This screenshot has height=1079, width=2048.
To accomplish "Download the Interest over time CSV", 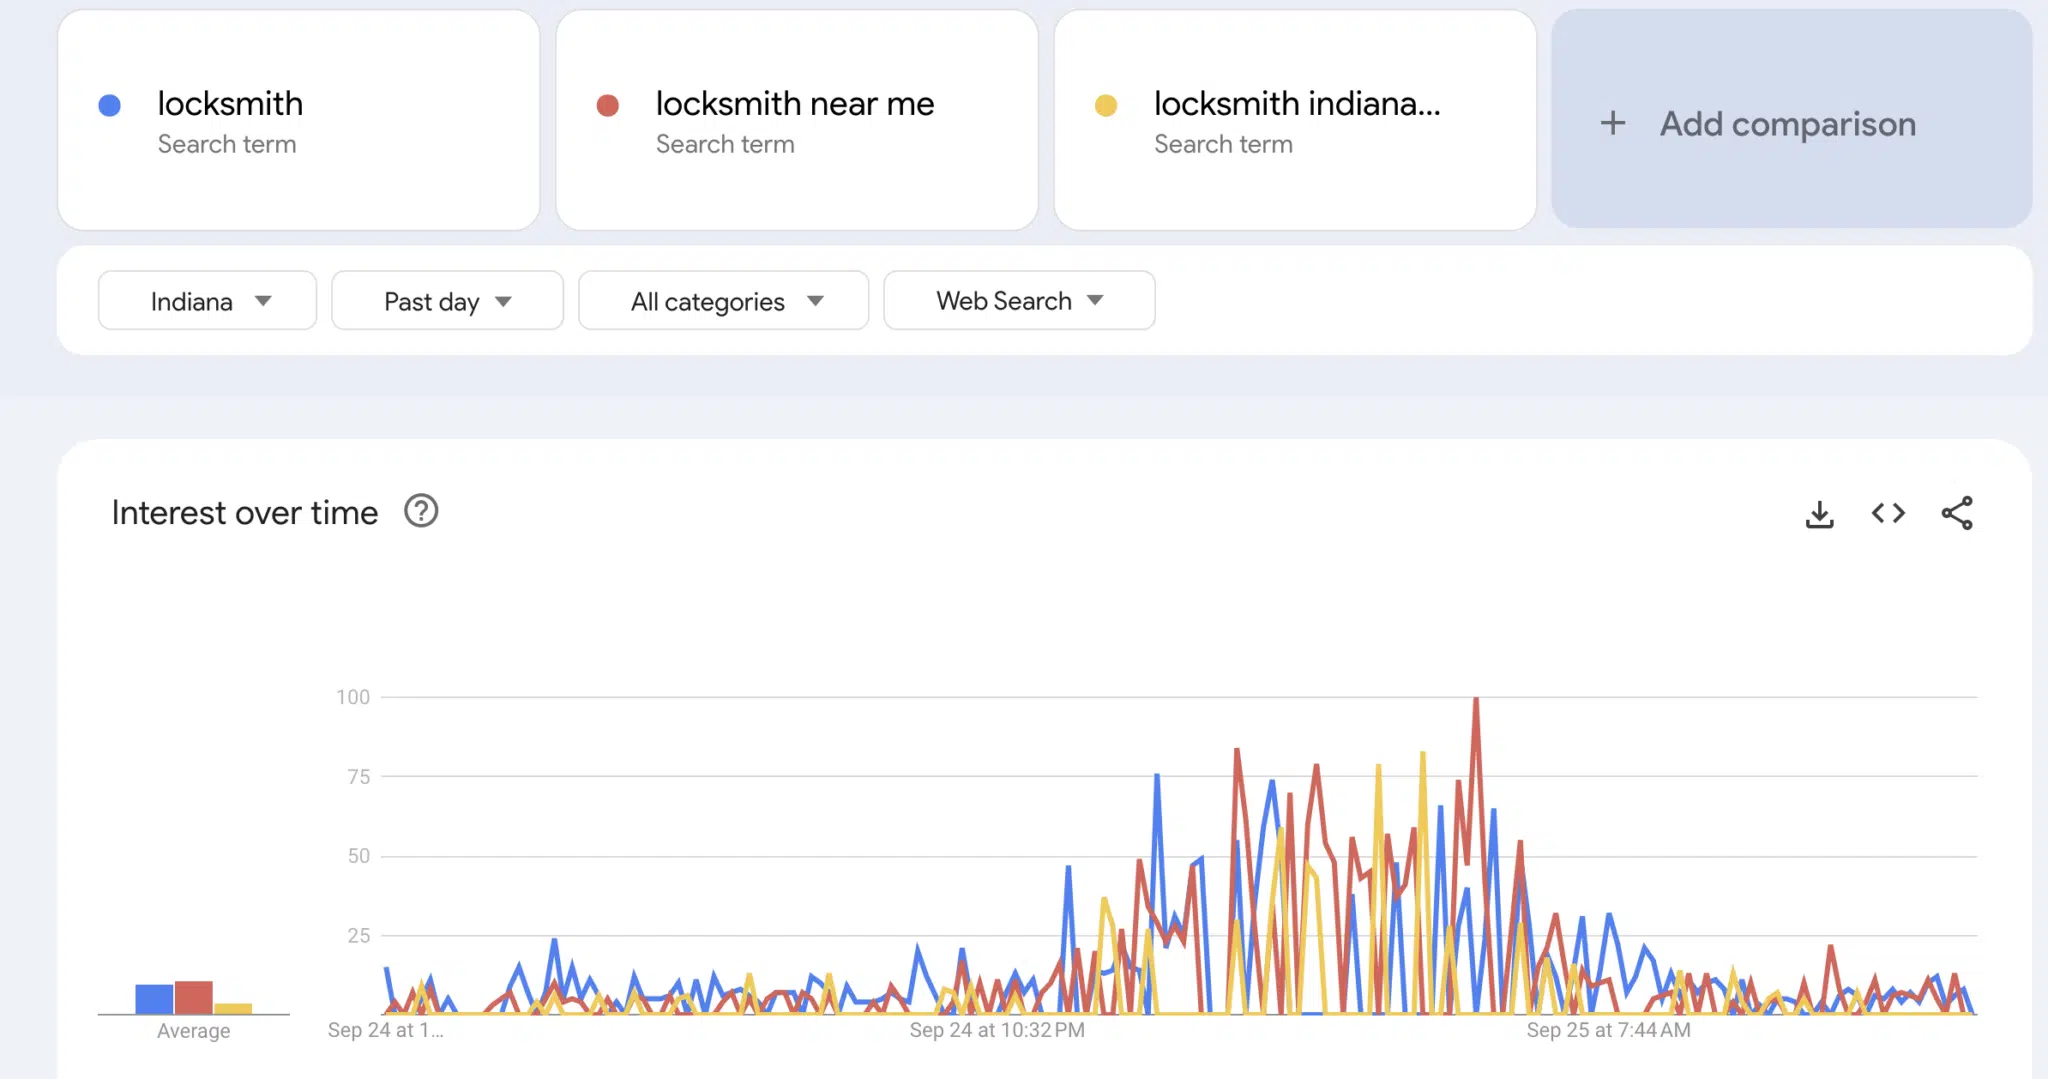I will (x=1819, y=514).
